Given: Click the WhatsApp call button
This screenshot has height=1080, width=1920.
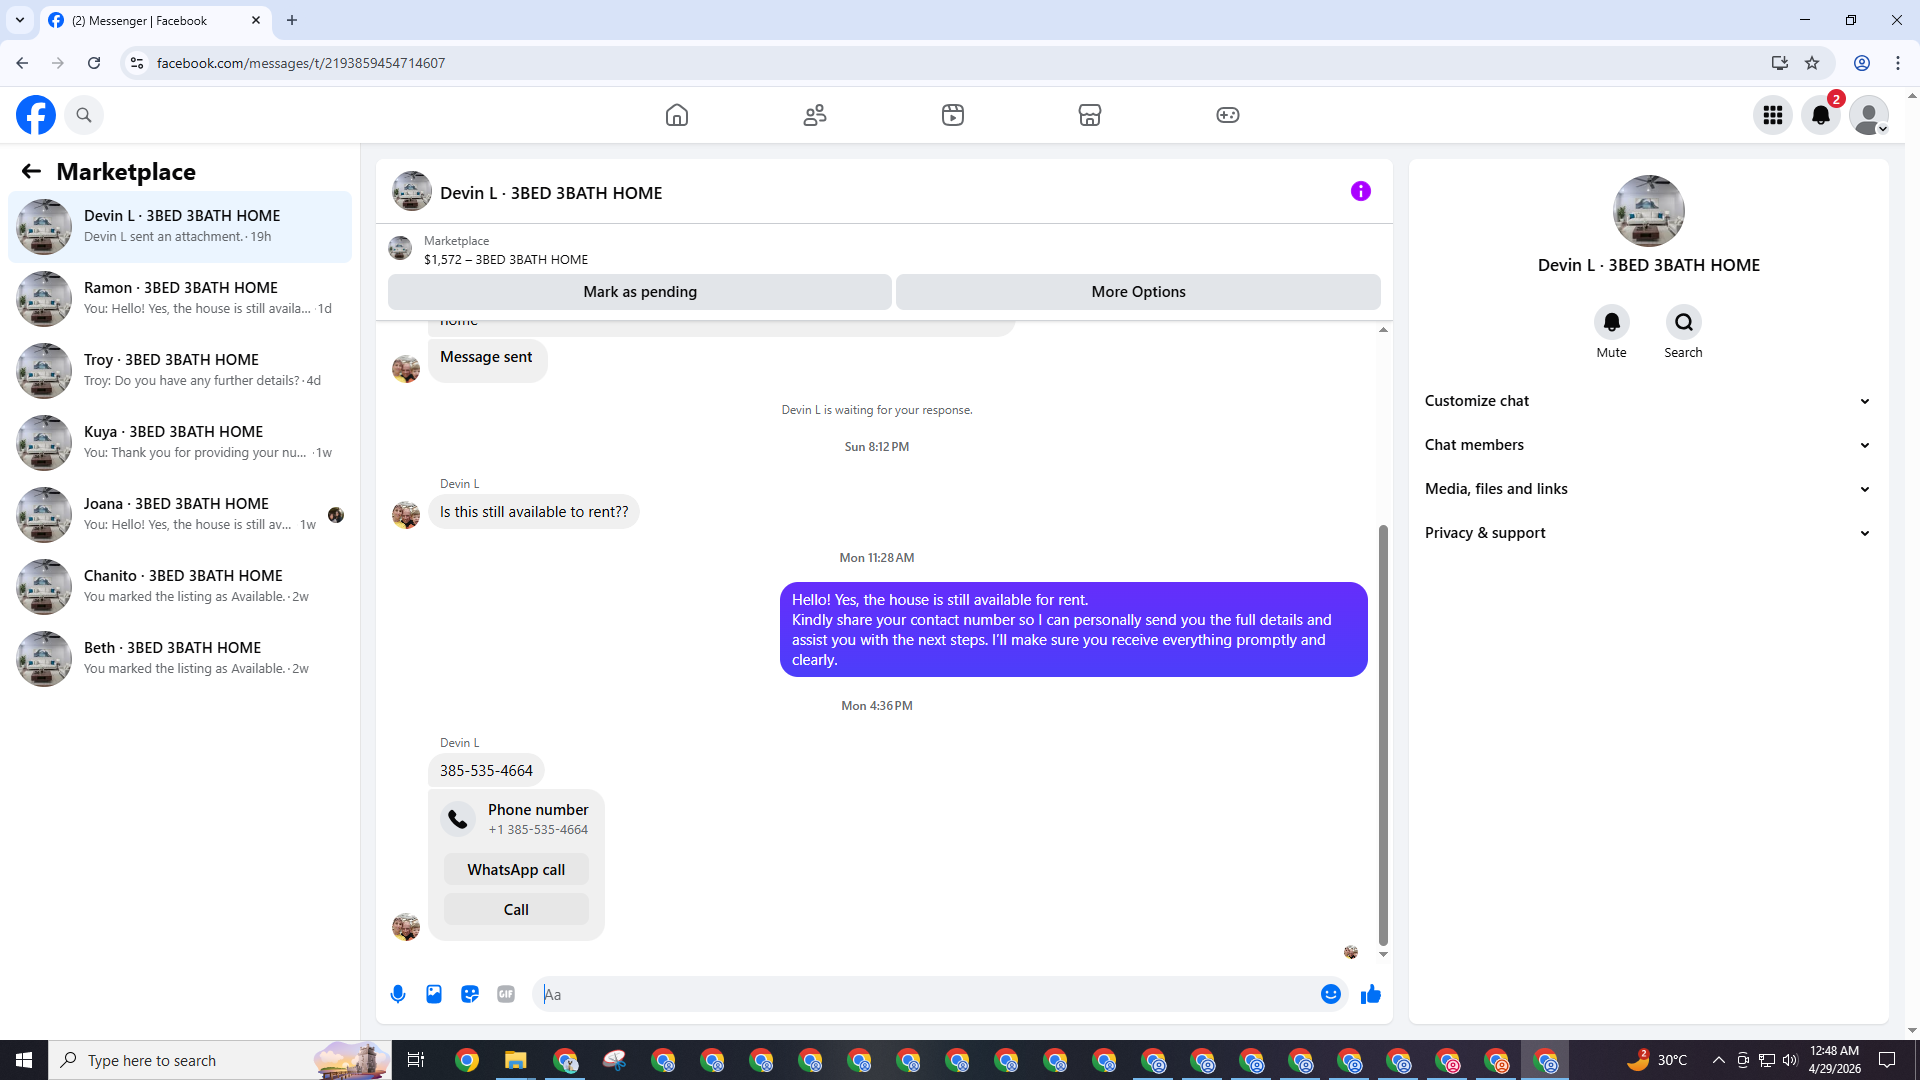Looking at the screenshot, I should 516,869.
